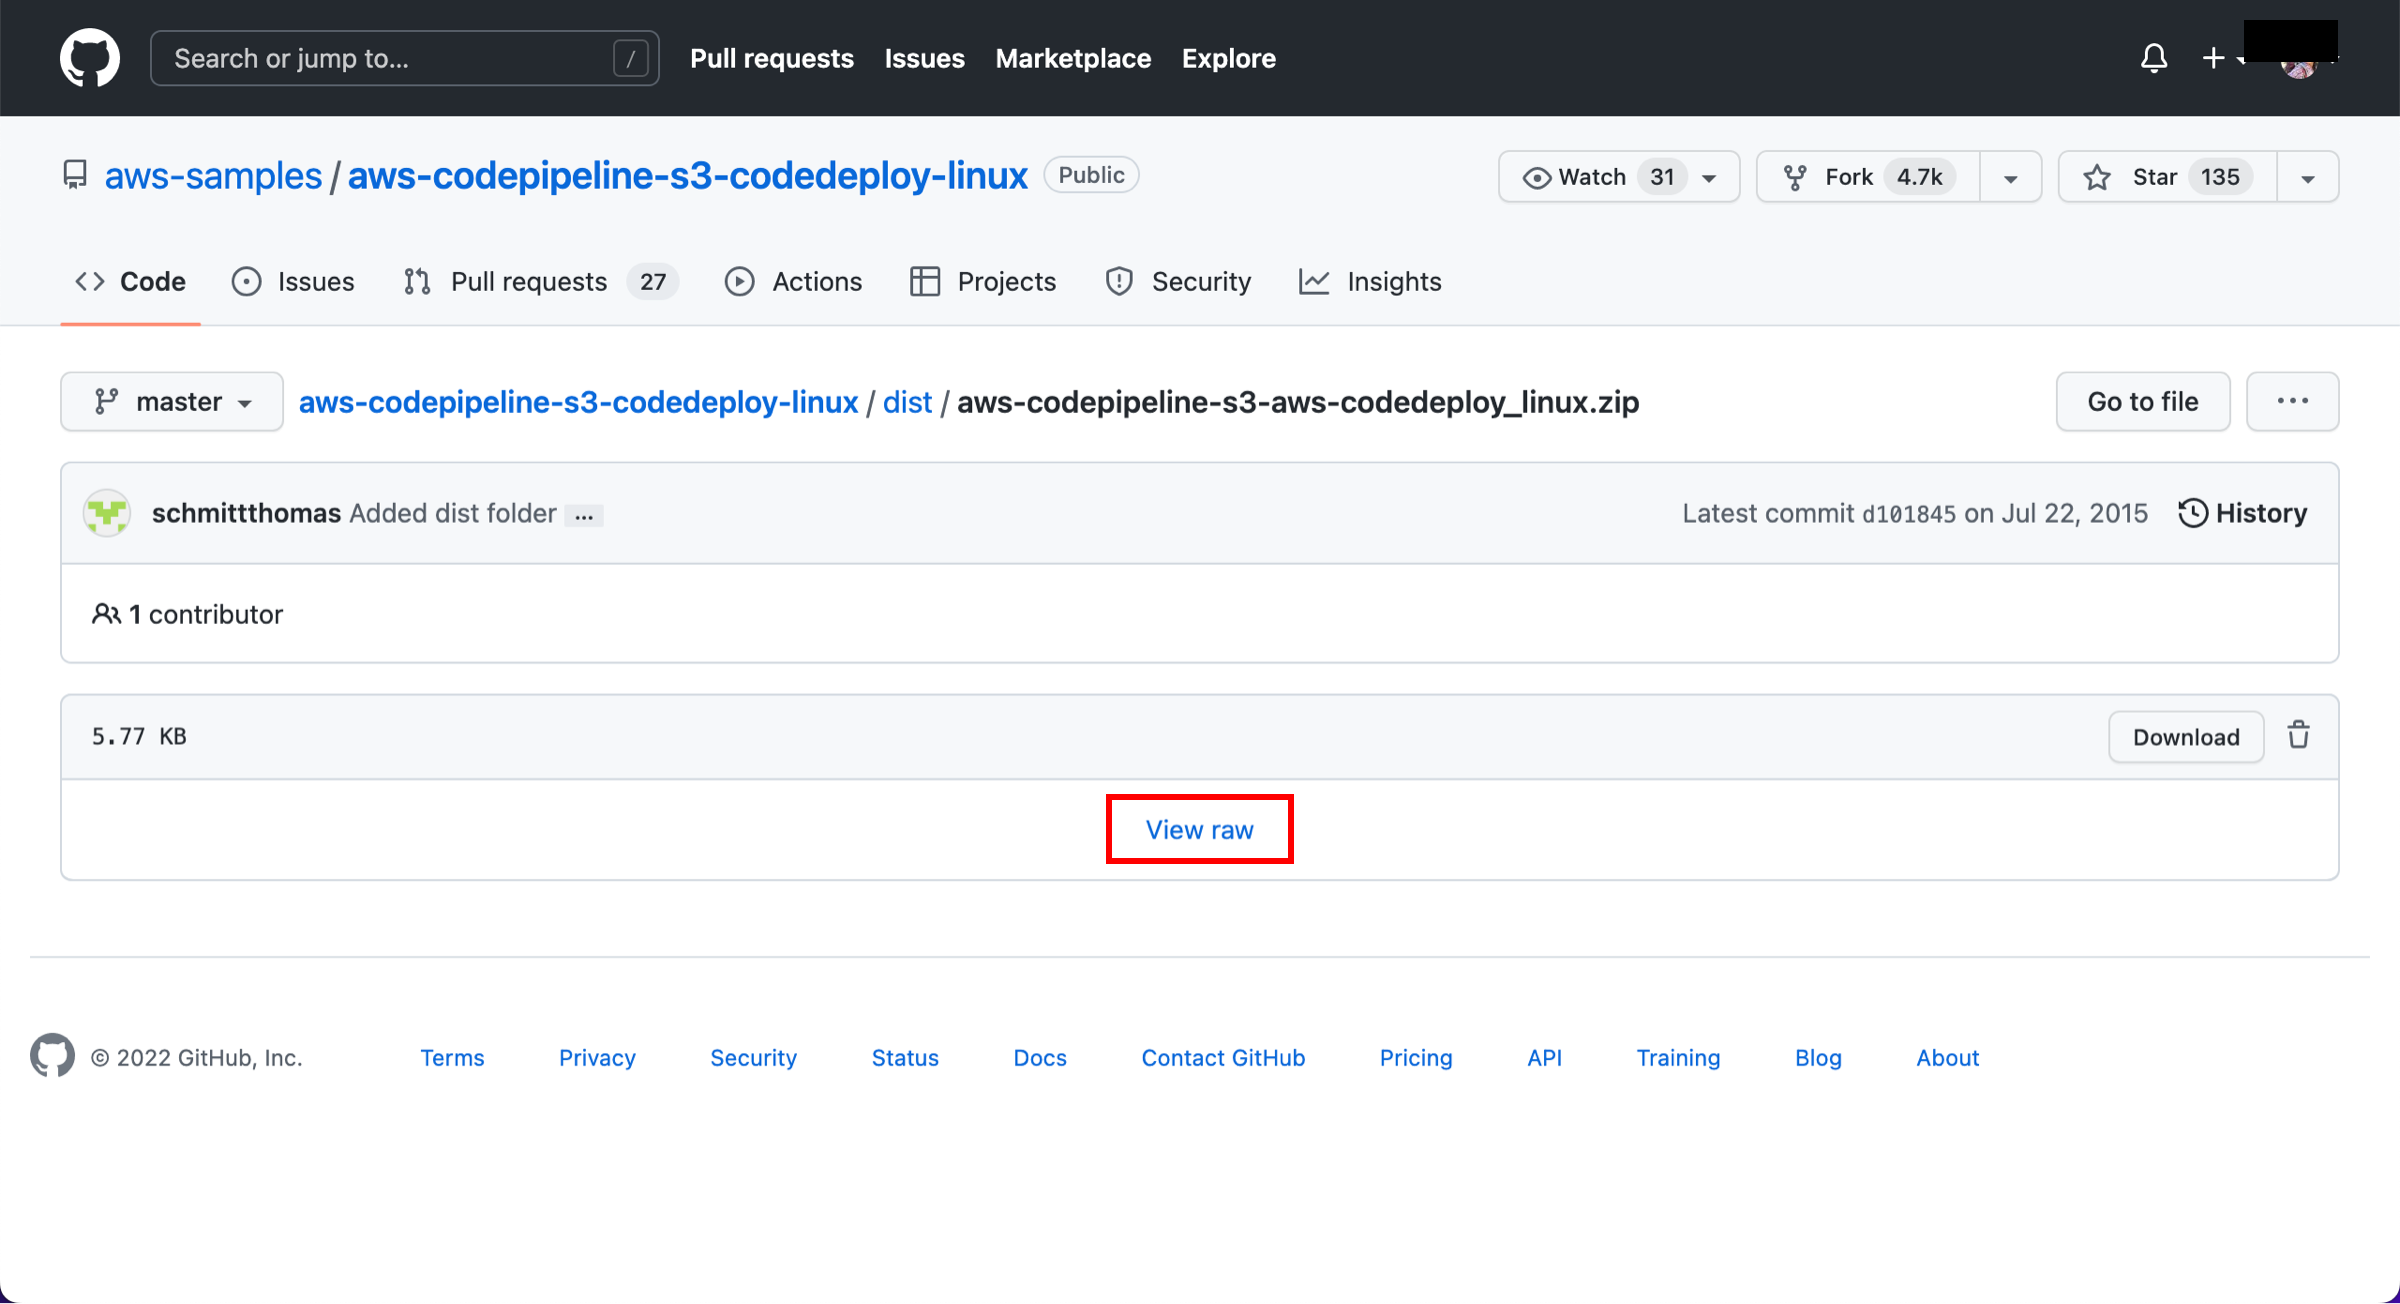Image resolution: width=2400 pixels, height=1304 pixels.
Task: Click the View raw link
Action: tap(1199, 829)
